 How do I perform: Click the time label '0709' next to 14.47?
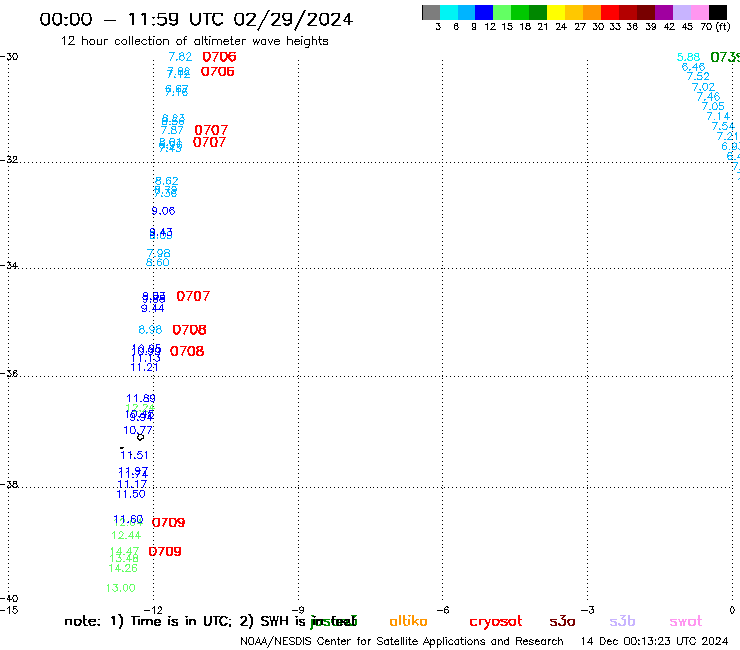click(x=165, y=551)
